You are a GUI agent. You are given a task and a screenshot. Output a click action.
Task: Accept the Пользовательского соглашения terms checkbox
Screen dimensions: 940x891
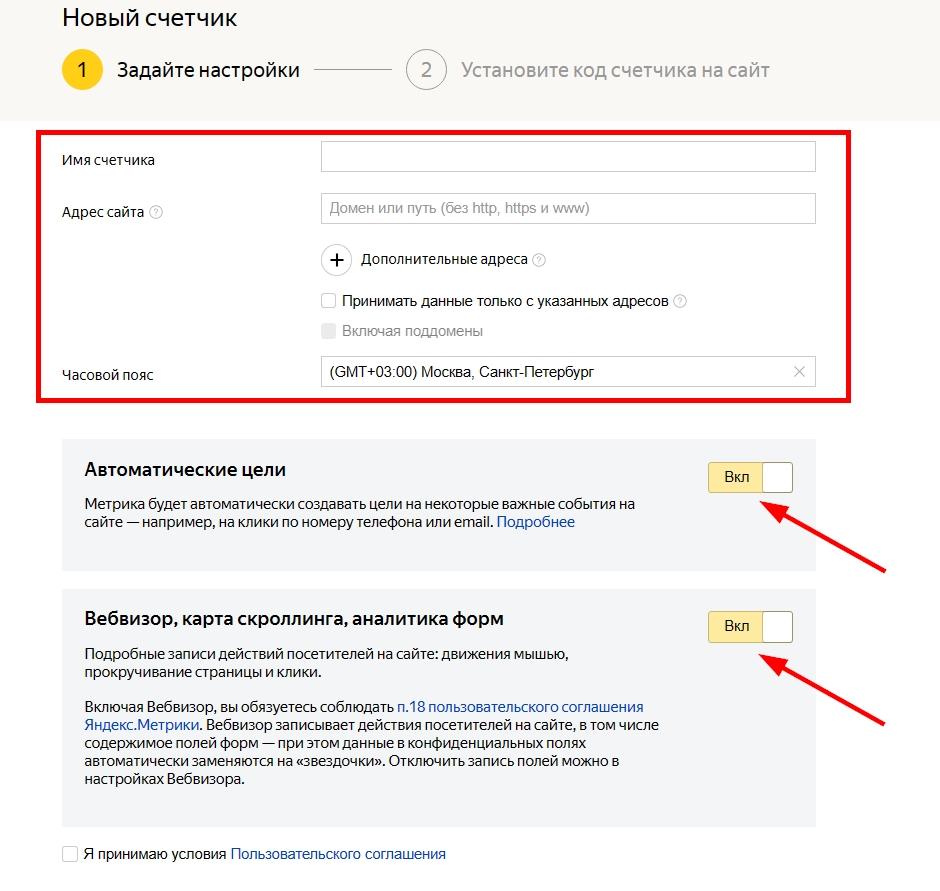coord(70,854)
